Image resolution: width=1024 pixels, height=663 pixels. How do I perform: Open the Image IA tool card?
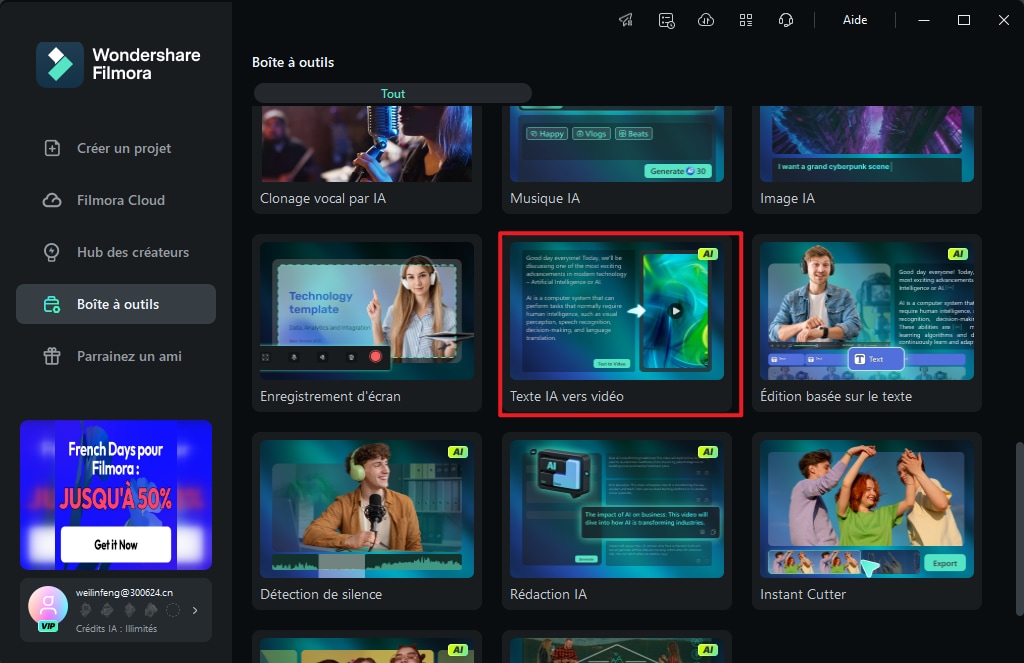867,159
